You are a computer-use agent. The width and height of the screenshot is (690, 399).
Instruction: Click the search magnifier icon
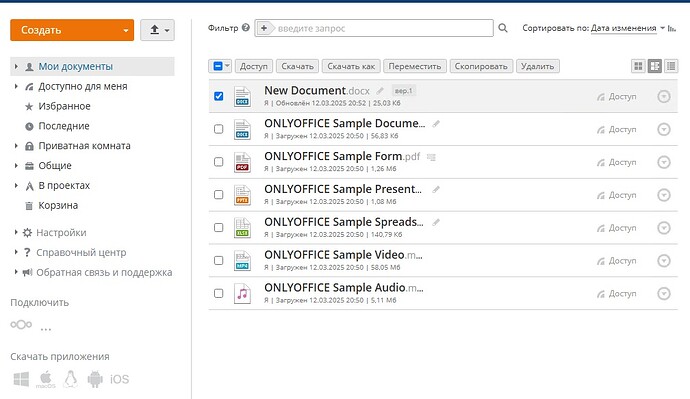(503, 28)
